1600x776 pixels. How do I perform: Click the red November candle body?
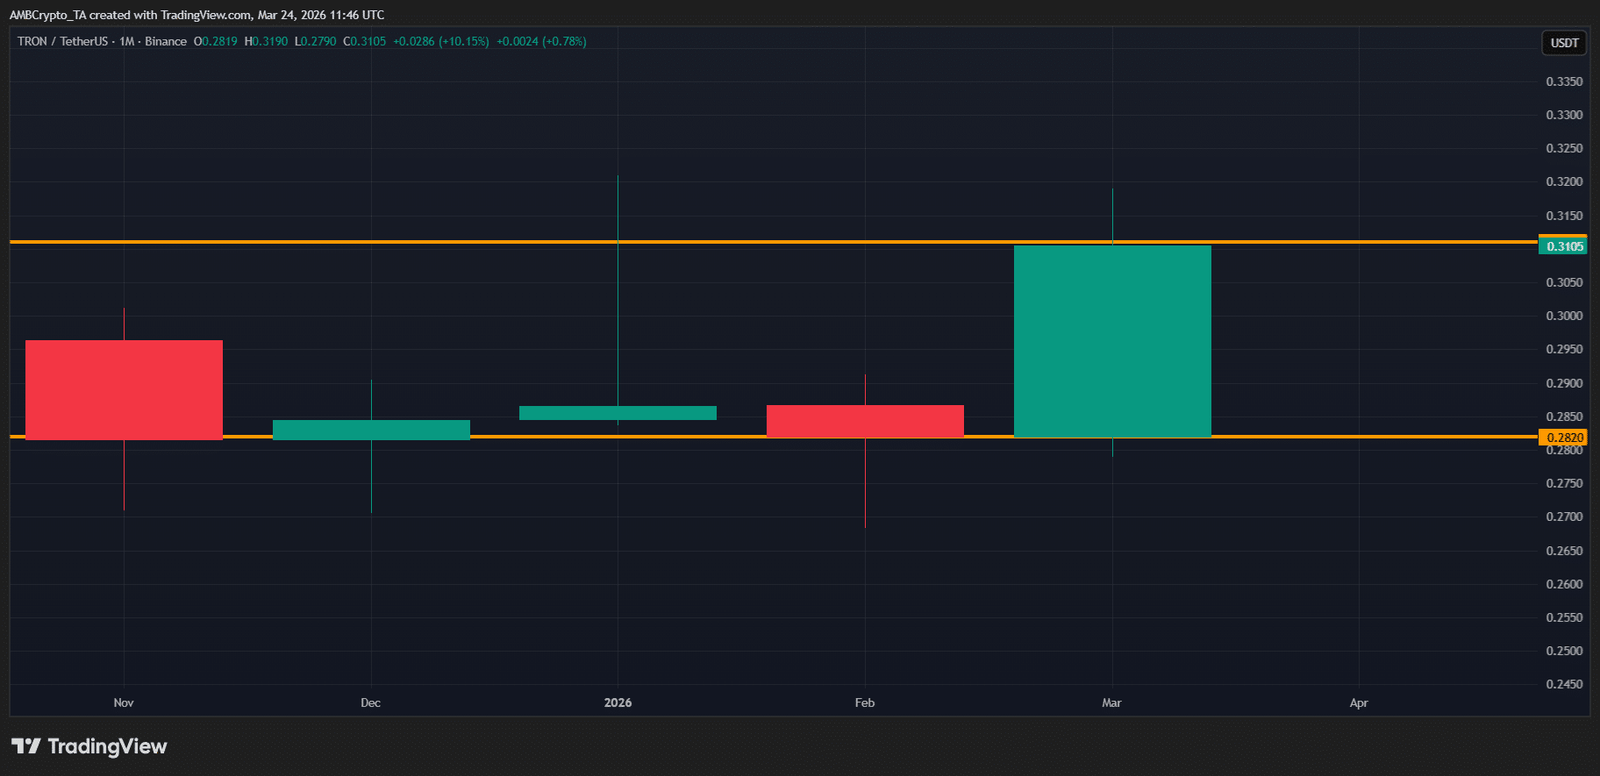pyautogui.click(x=124, y=389)
